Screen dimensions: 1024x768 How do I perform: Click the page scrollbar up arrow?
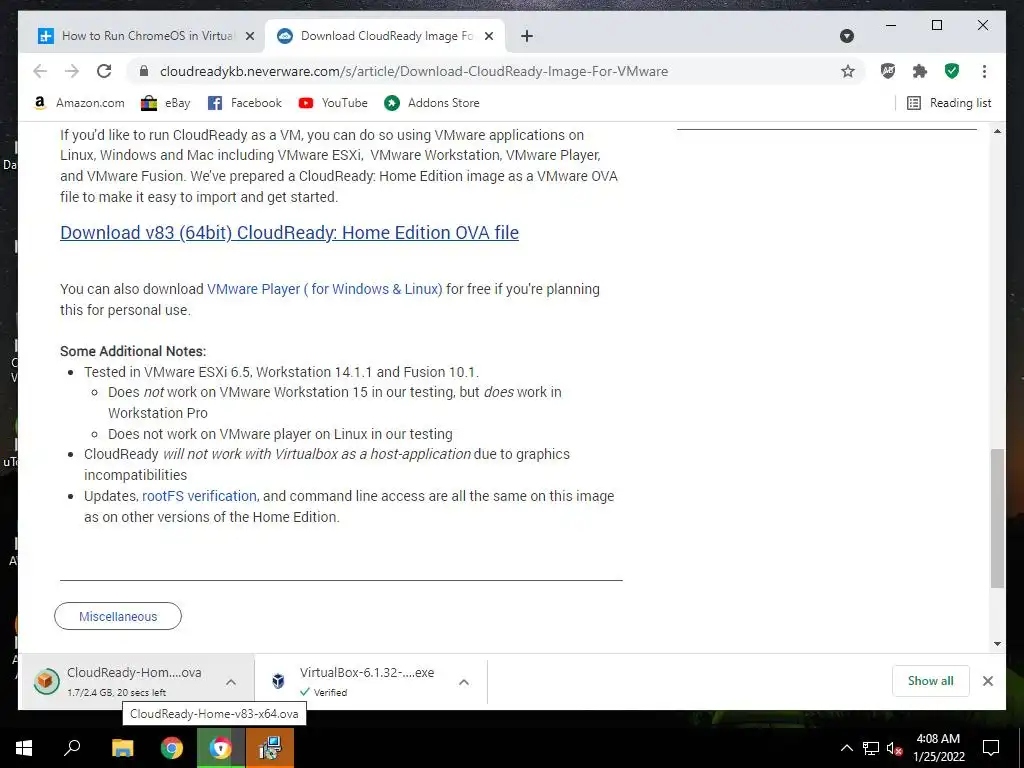pos(997,131)
